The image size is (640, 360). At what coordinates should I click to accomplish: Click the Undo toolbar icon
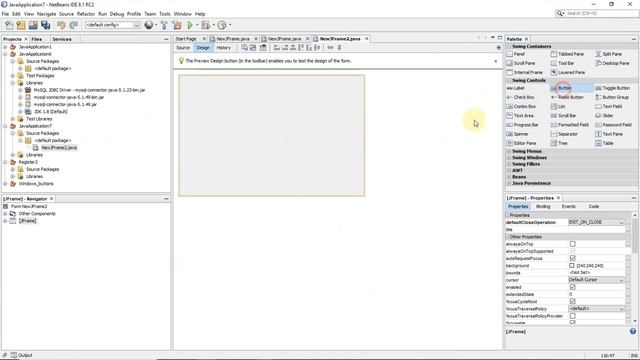point(61,25)
